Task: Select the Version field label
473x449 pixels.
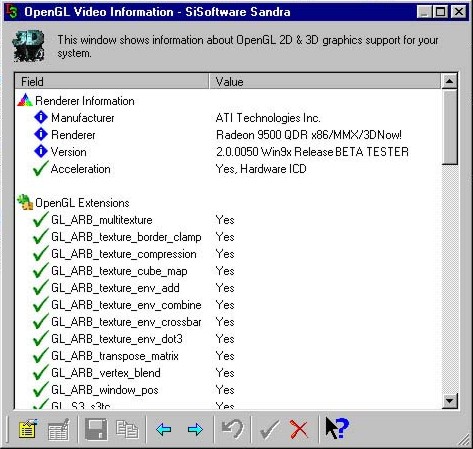Action: point(69,152)
